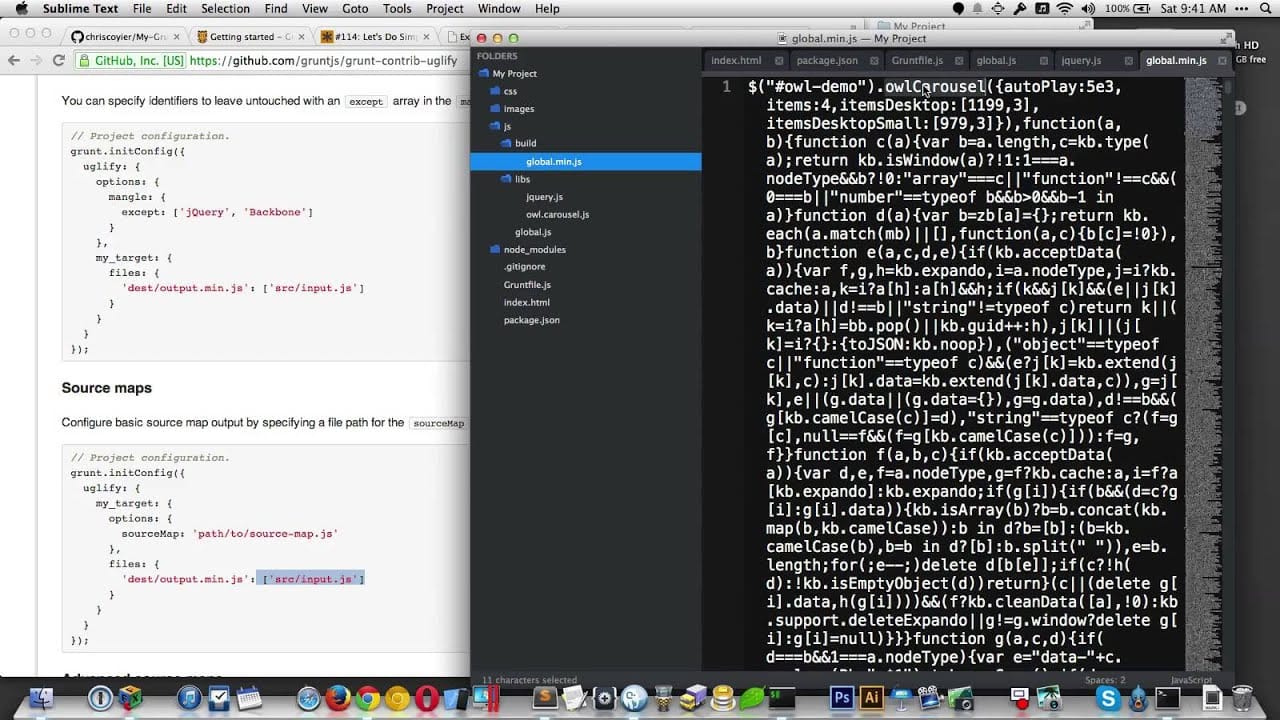Open jquery.js in the sidebar
1280x720 pixels.
tap(544, 197)
